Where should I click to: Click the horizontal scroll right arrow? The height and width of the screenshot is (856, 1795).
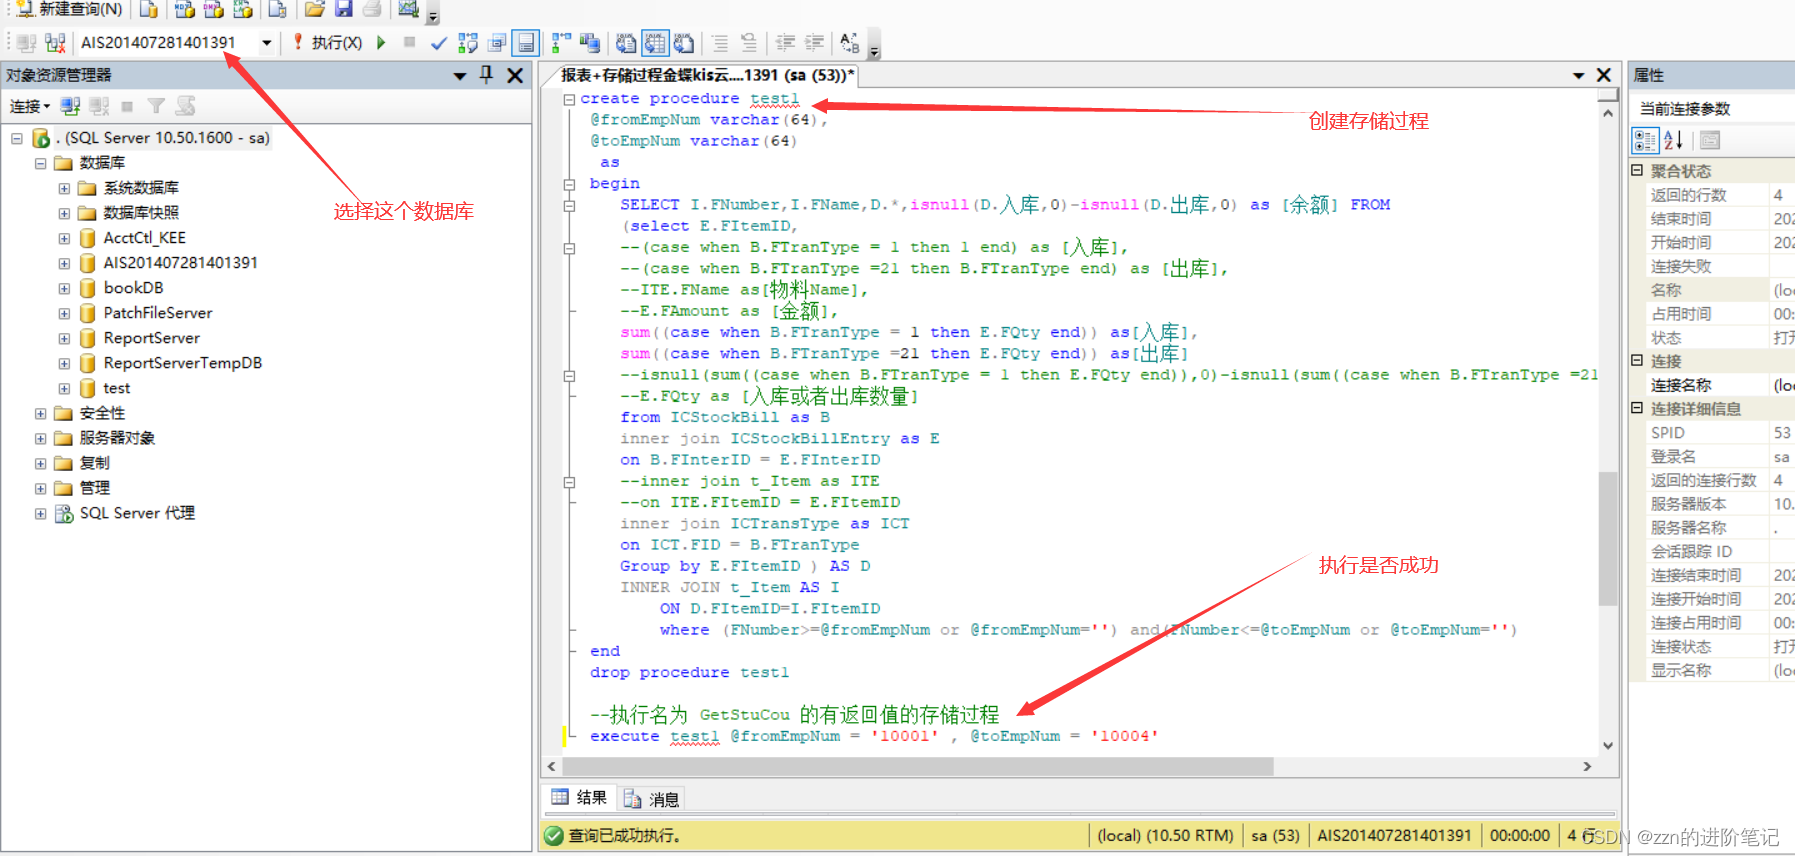pyautogui.click(x=1587, y=766)
